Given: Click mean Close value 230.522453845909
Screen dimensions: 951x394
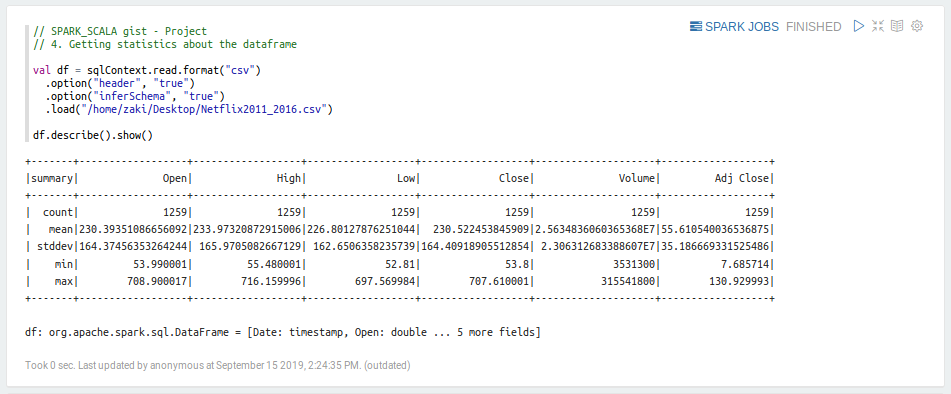Looking at the screenshot, I should 481,230.
